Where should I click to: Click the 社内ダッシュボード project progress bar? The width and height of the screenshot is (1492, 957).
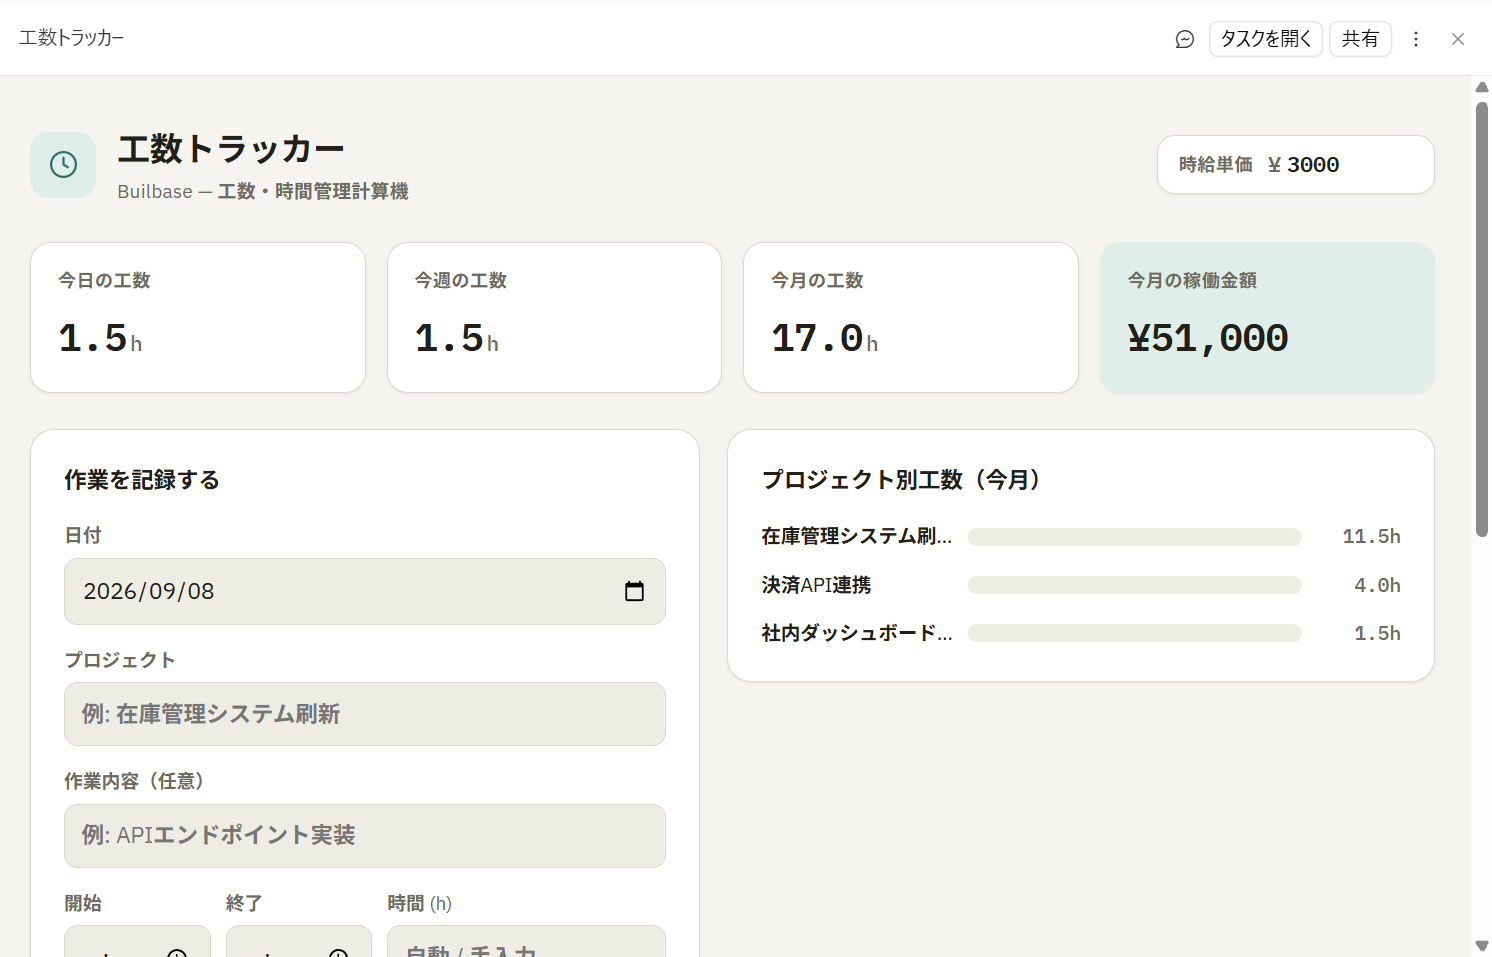pyautogui.click(x=1135, y=633)
